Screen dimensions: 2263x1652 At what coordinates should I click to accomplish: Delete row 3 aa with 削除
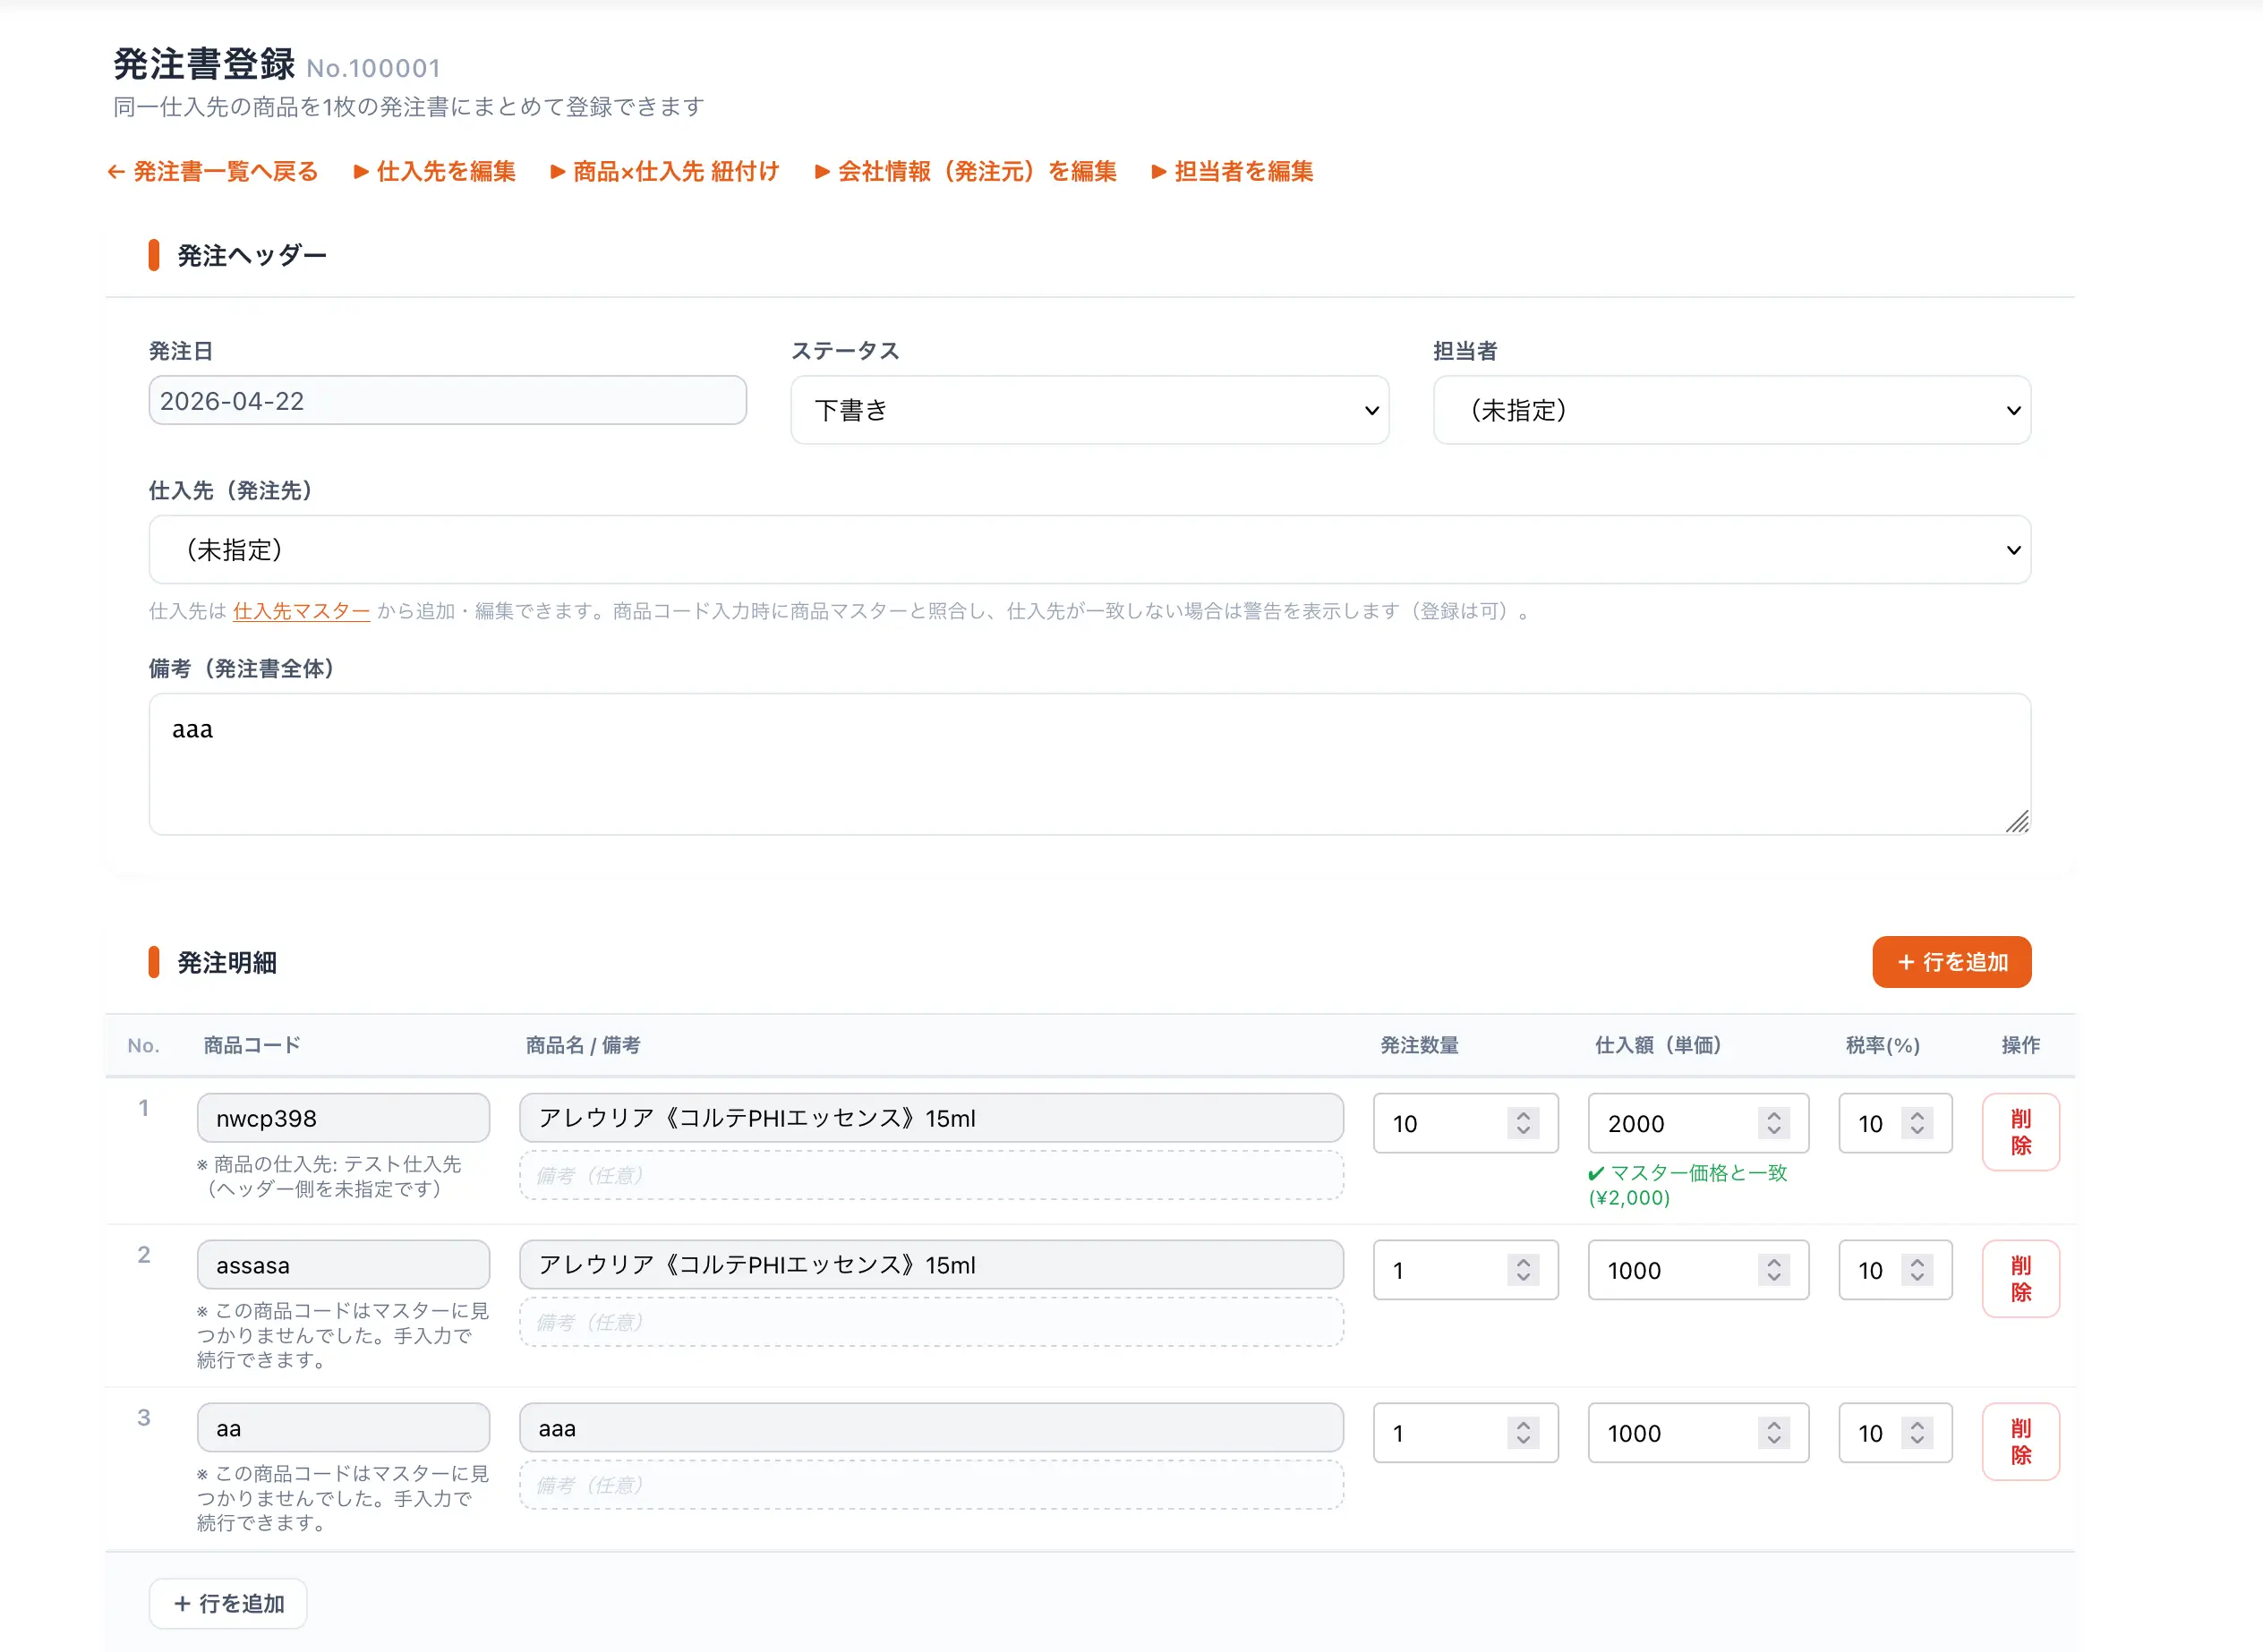[x=2020, y=1442]
